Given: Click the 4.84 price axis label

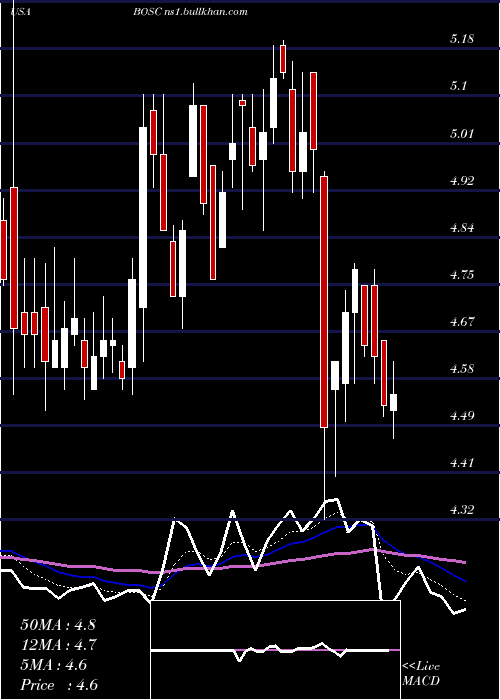Looking at the screenshot, I should (x=462, y=228).
